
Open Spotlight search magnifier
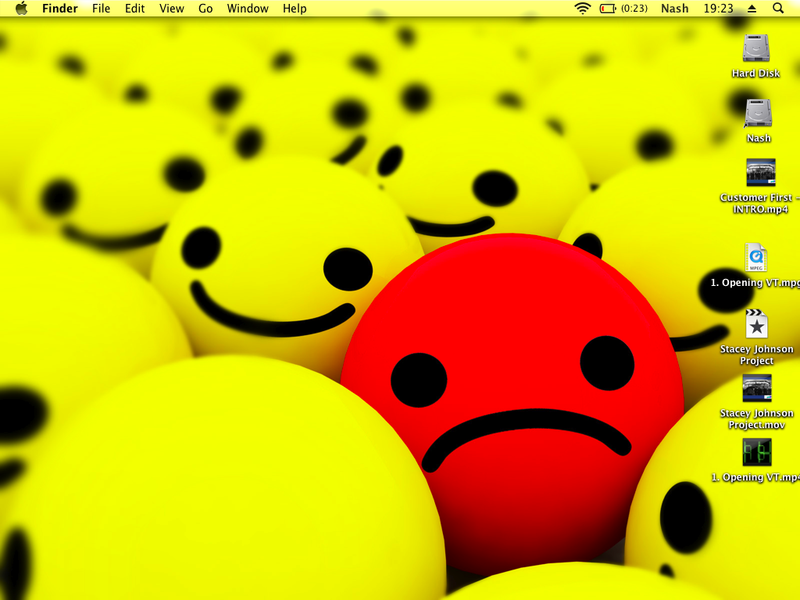tap(778, 8)
